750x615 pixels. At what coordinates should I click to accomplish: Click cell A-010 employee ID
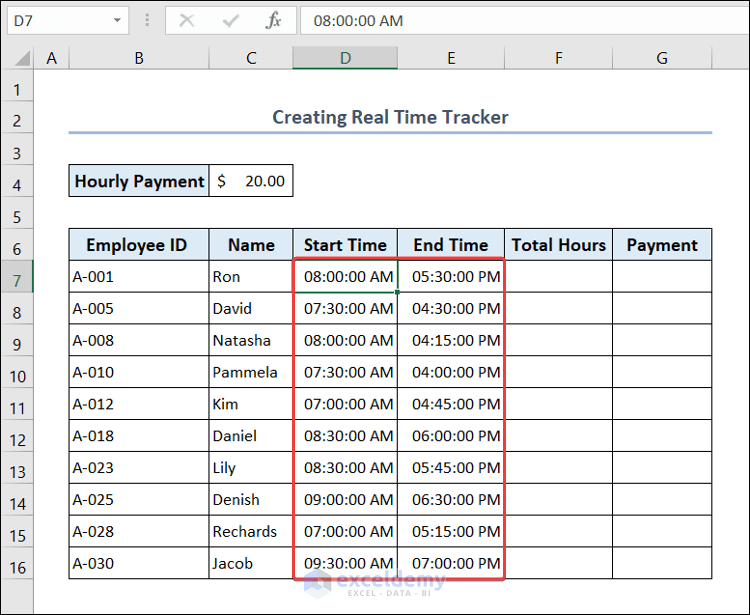139,372
